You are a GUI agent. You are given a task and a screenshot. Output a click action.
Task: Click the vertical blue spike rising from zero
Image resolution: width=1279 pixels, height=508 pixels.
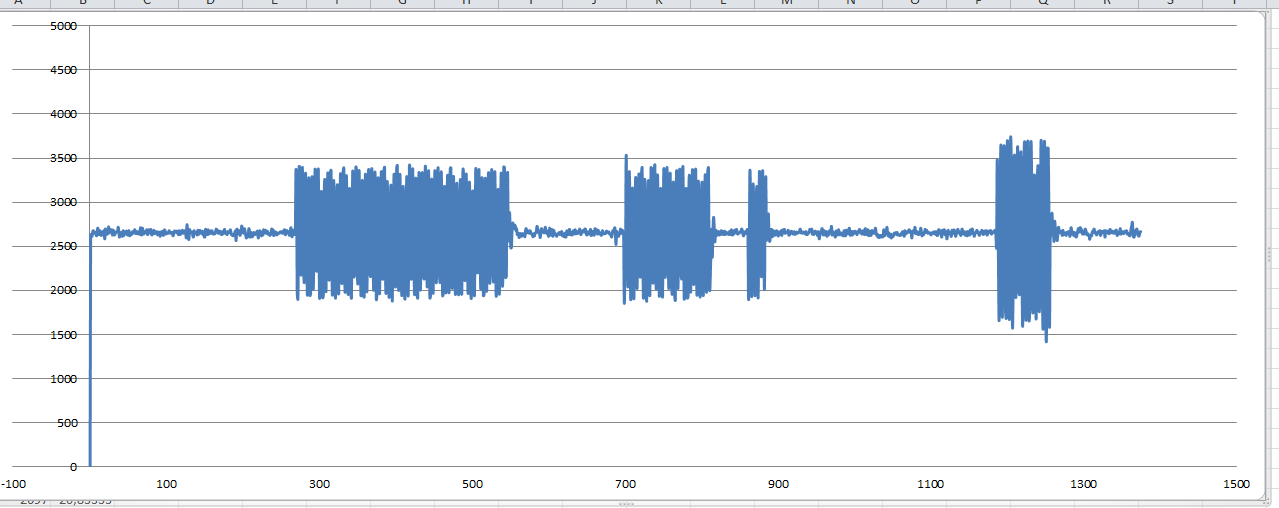[90, 350]
